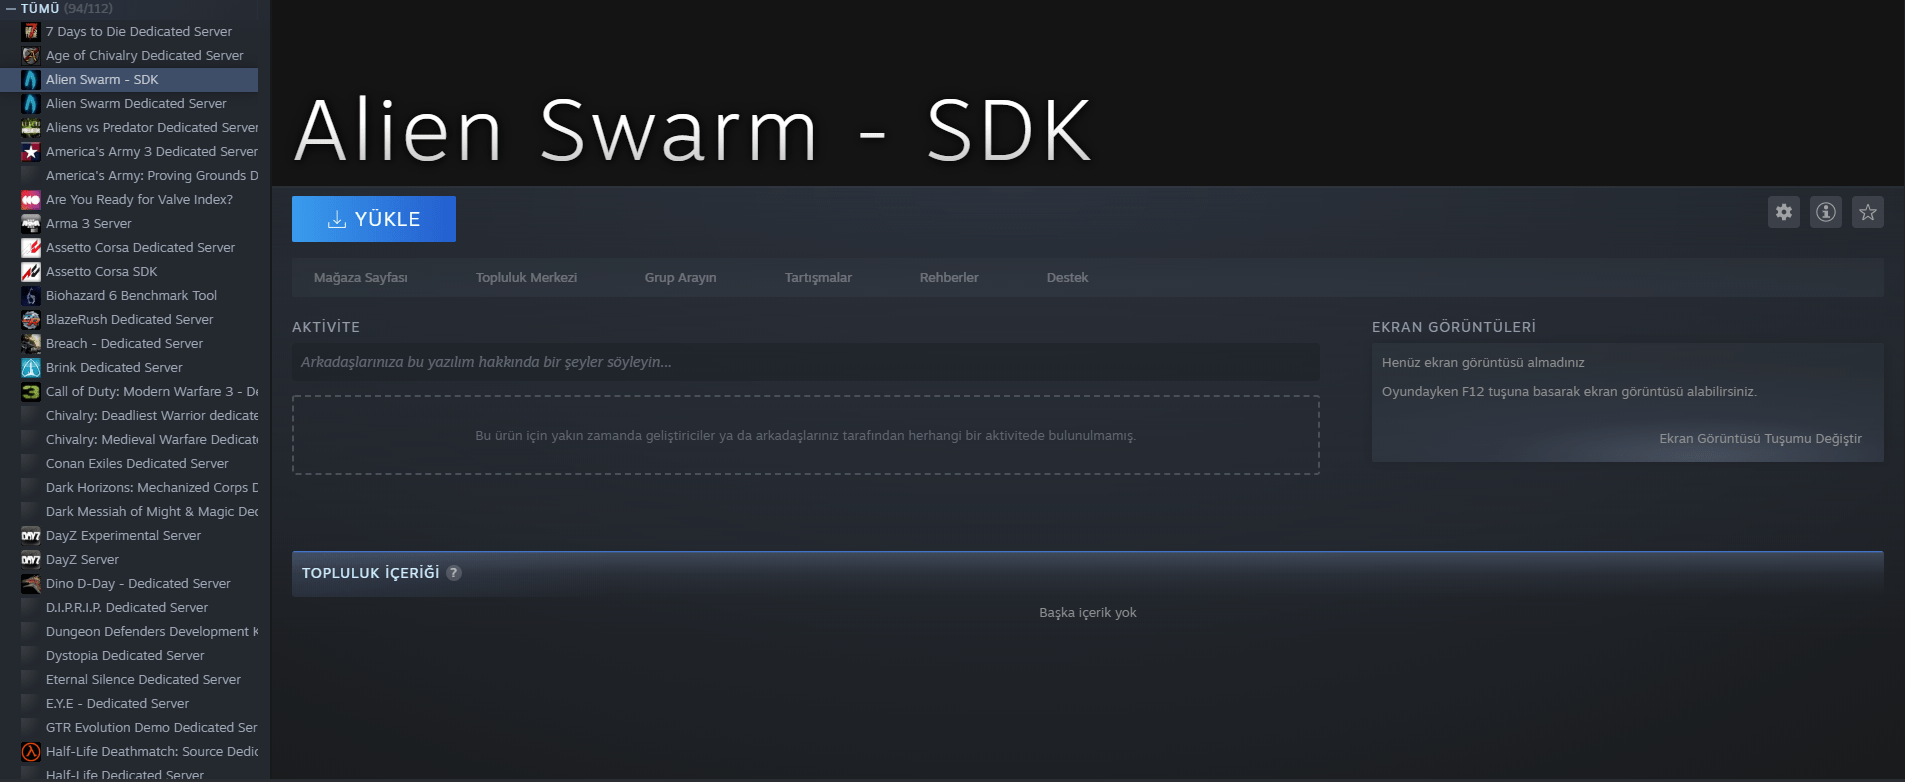
Task: Go to Topluluk Merkezi
Action: pyautogui.click(x=526, y=277)
